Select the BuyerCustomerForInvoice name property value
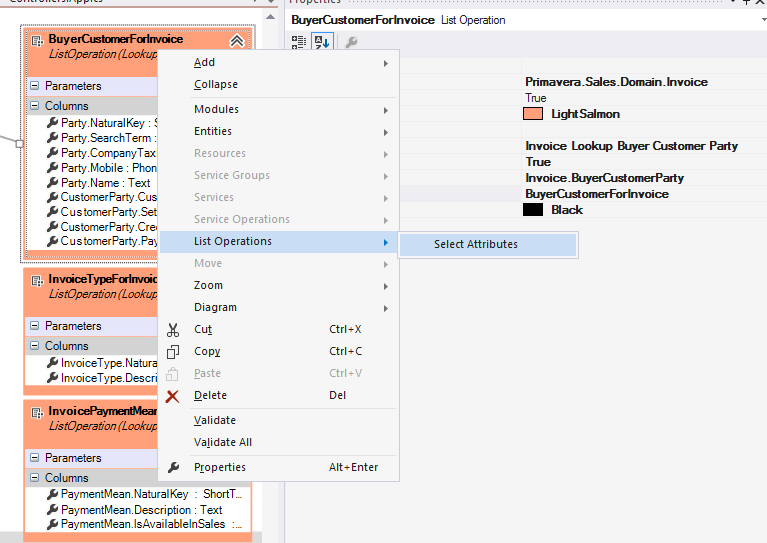 [x=597, y=194]
